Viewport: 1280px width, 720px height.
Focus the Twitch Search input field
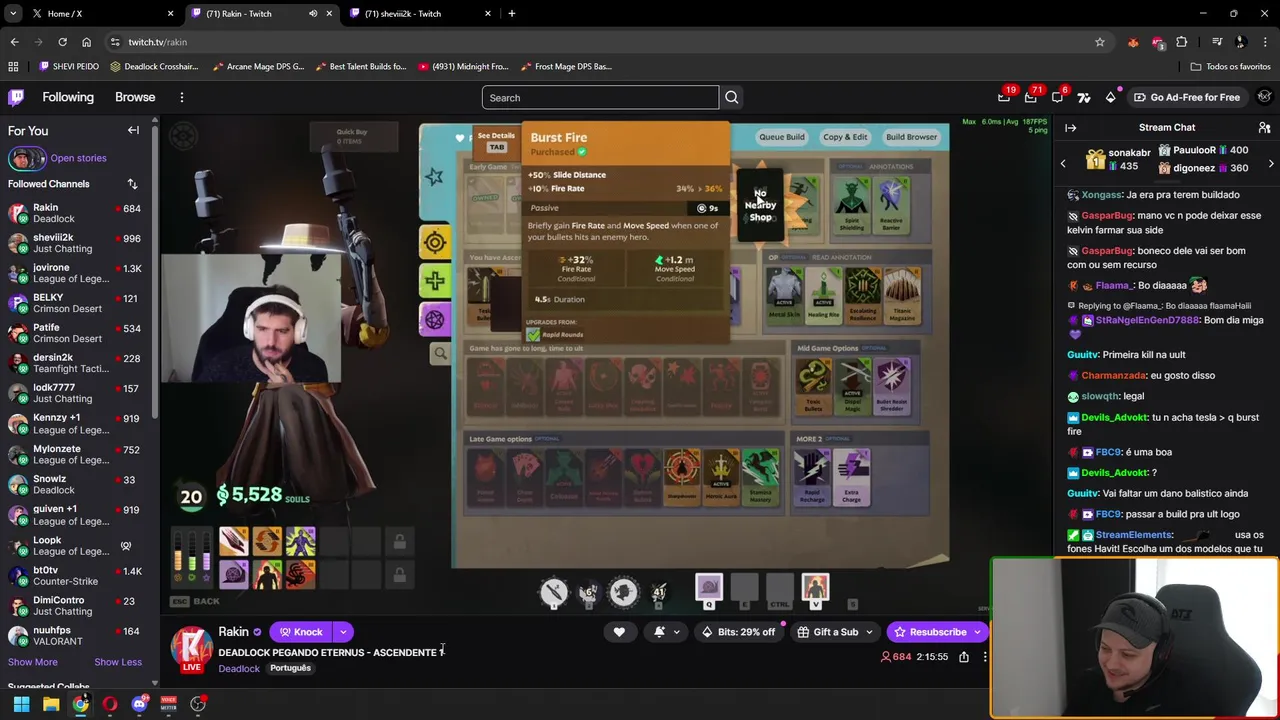click(x=600, y=98)
